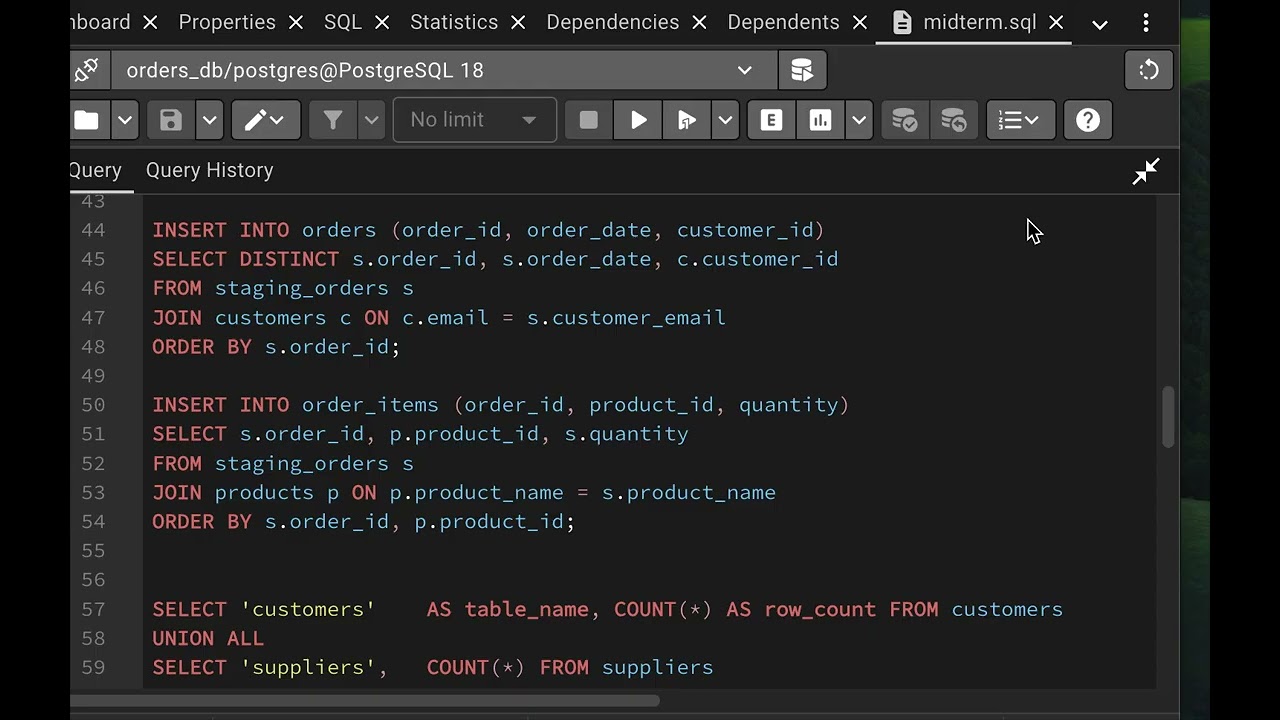Click line number 56 in gutter
The height and width of the screenshot is (720, 1280).
coord(93,580)
